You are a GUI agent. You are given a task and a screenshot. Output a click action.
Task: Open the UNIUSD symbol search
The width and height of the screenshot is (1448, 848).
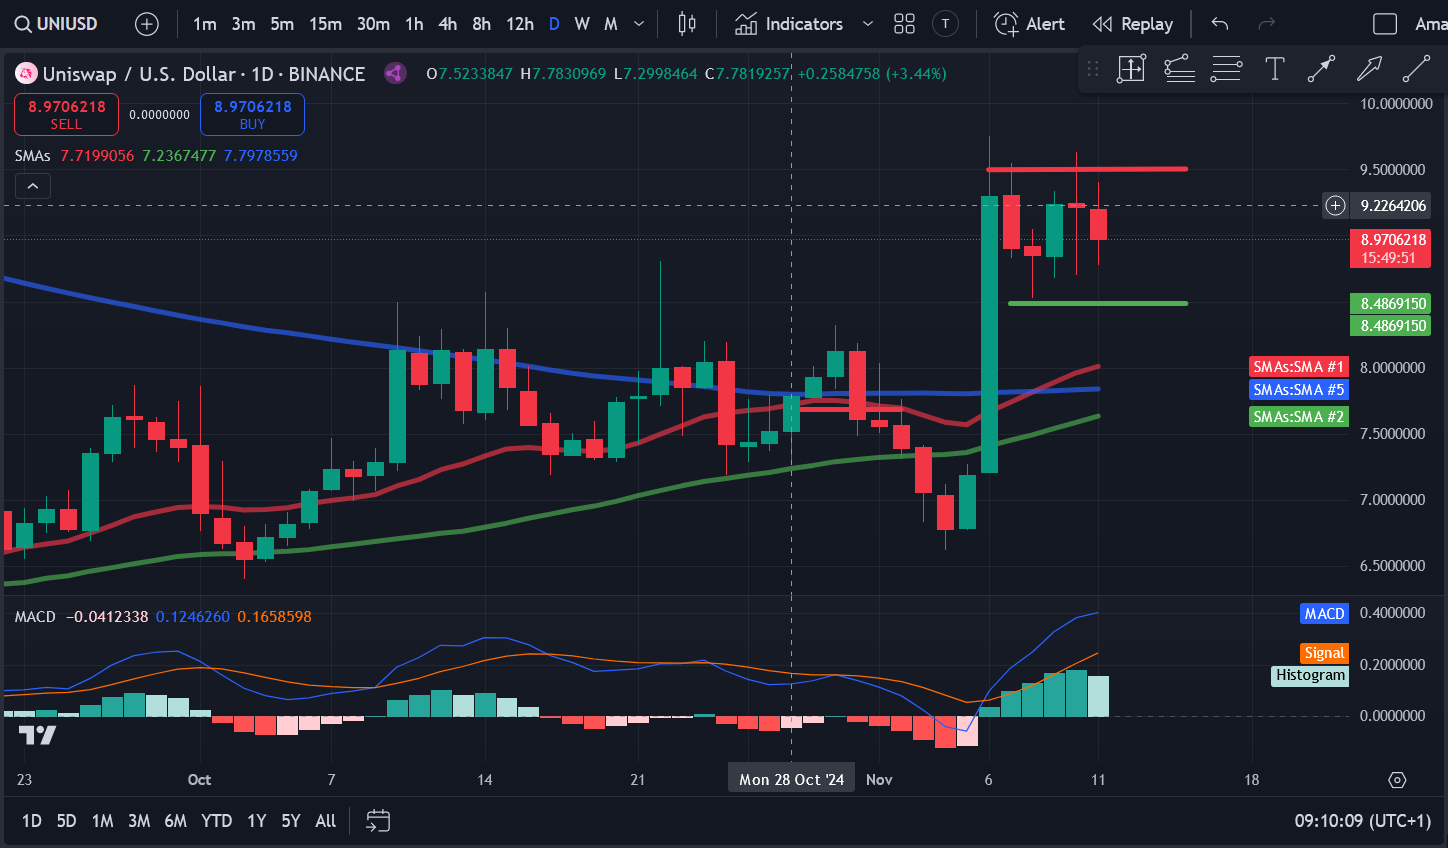point(58,24)
